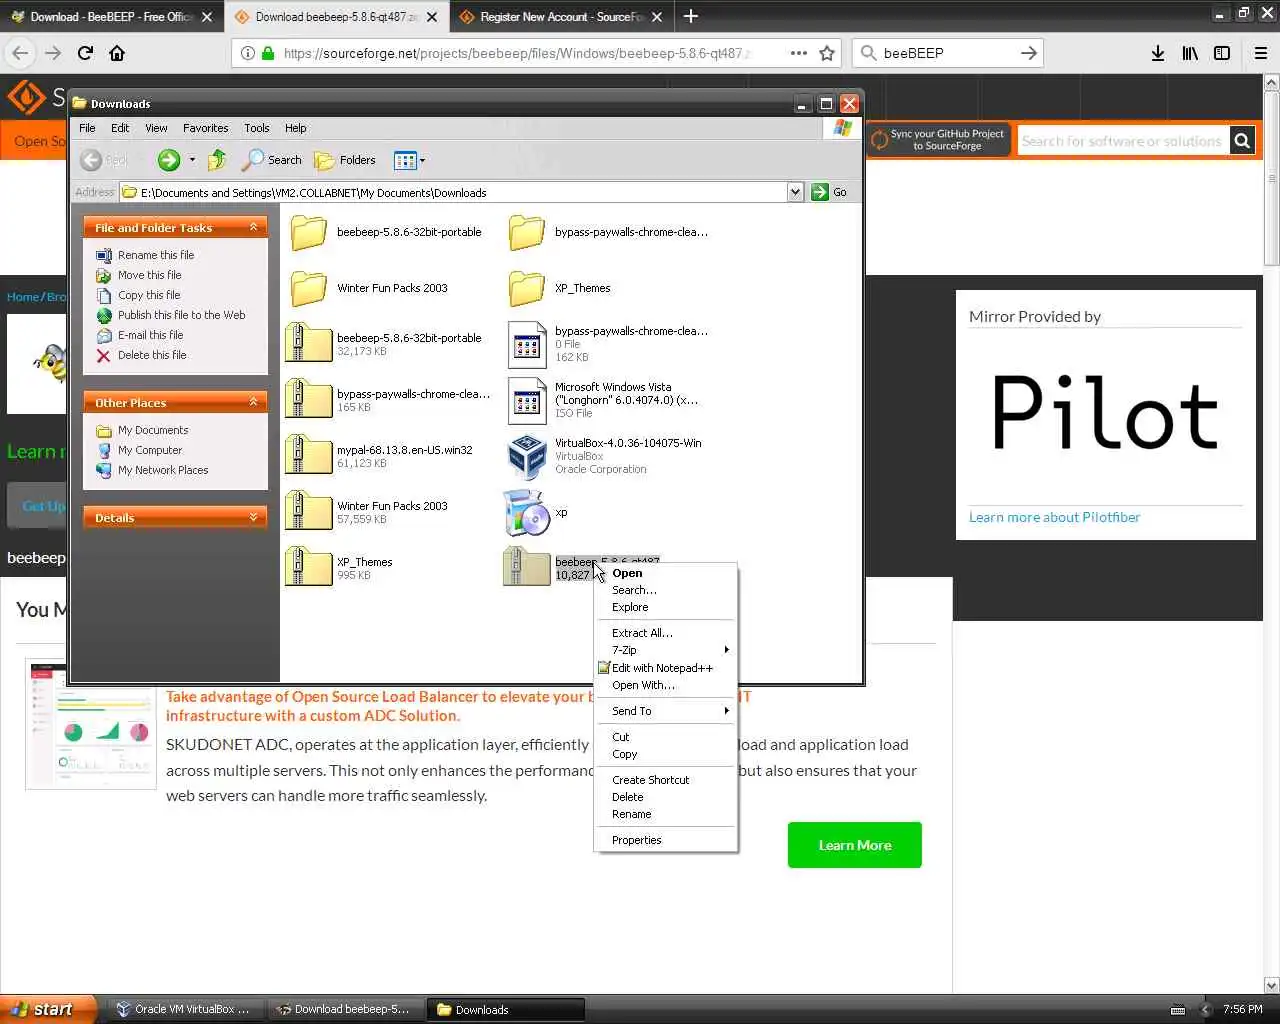Select xp disc image icon

pos(526,512)
